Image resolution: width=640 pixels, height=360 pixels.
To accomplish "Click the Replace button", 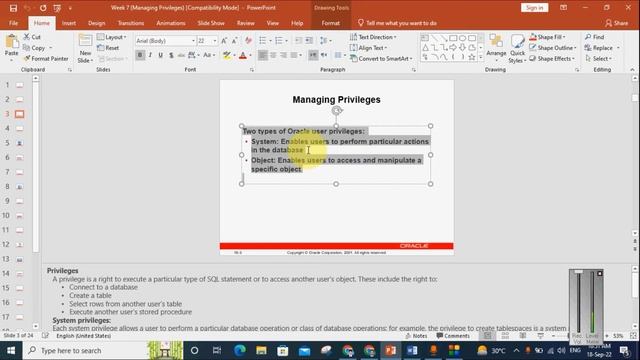I will click(x=599, y=48).
